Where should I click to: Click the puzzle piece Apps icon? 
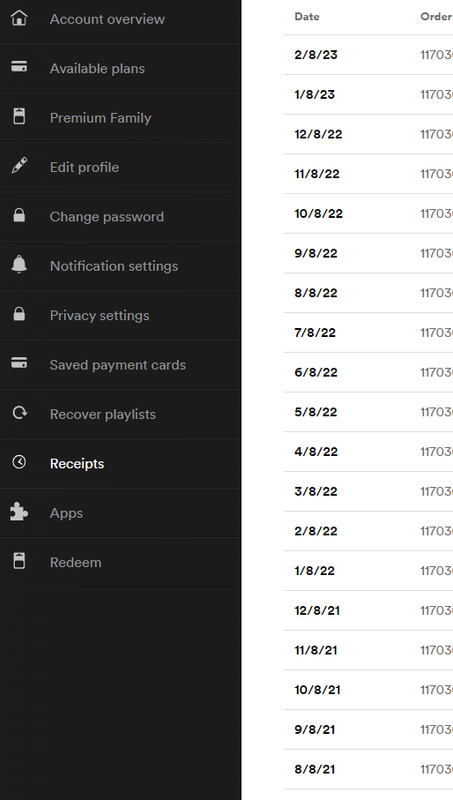19,512
